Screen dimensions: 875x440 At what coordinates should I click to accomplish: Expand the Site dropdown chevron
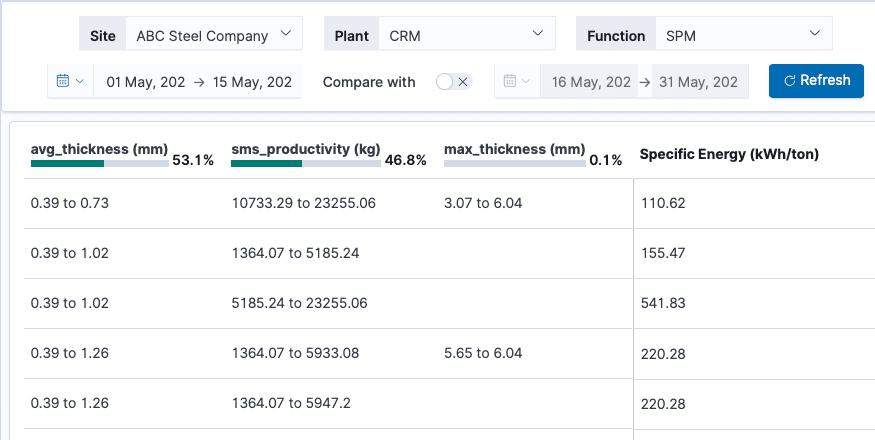tap(286, 33)
